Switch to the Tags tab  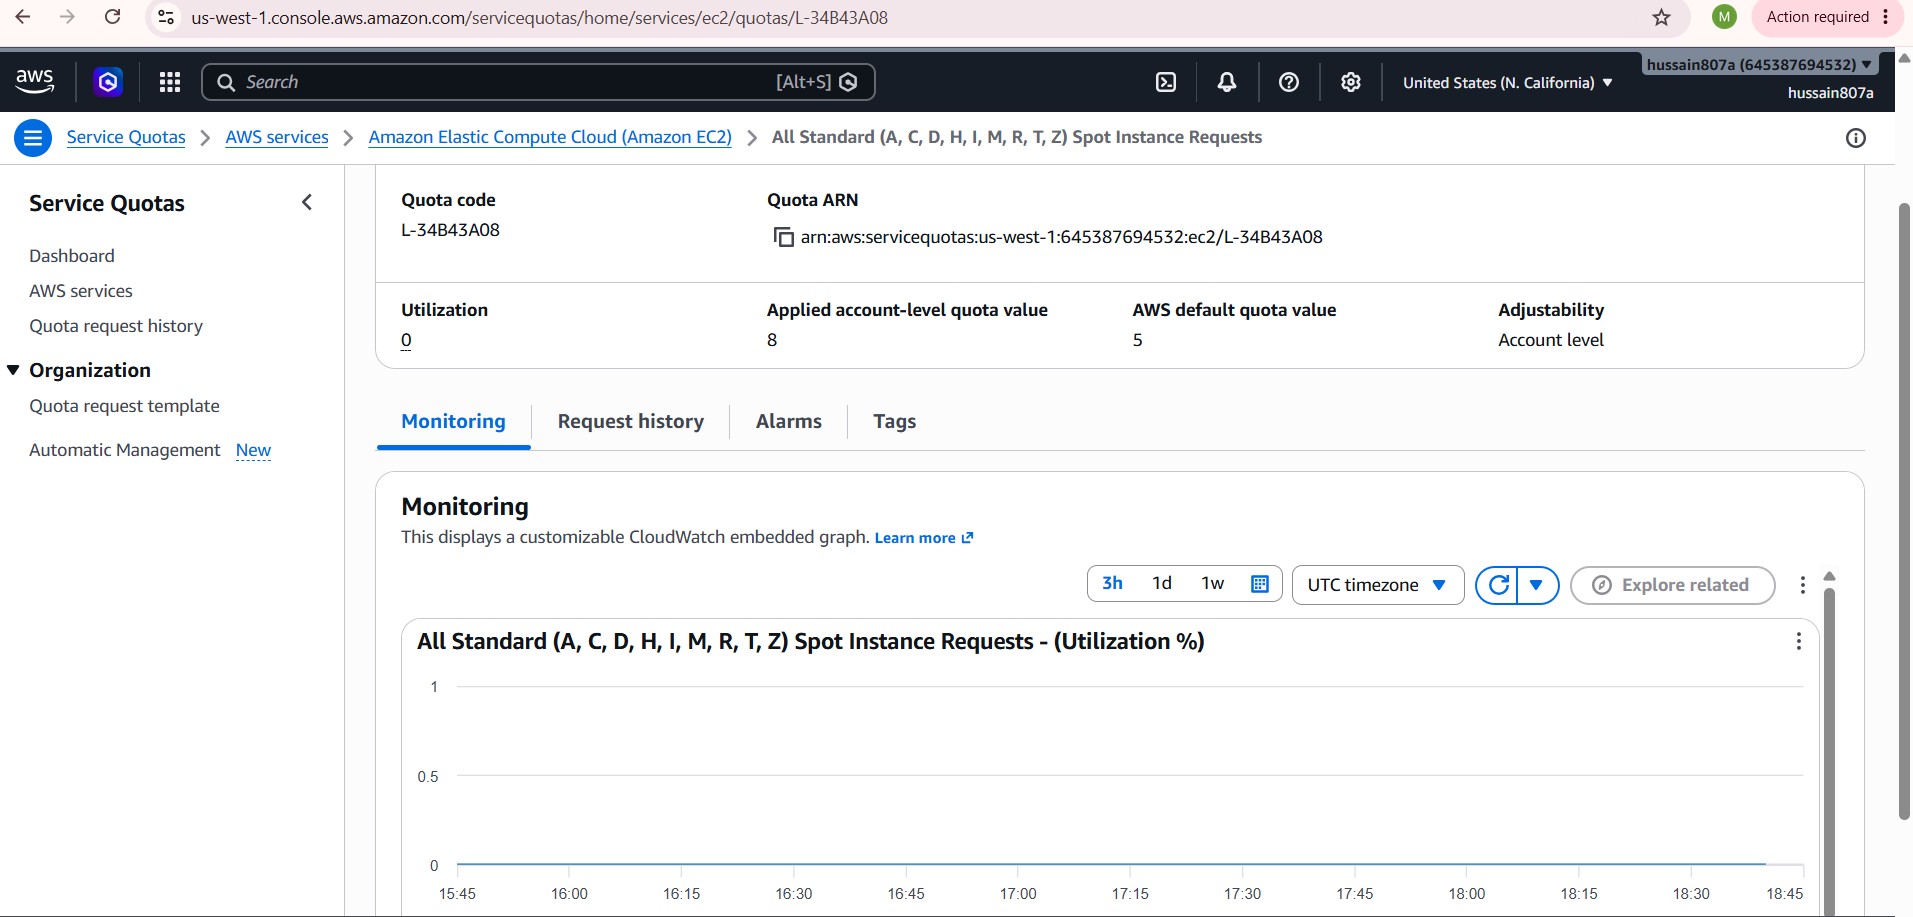tap(895, 422)
